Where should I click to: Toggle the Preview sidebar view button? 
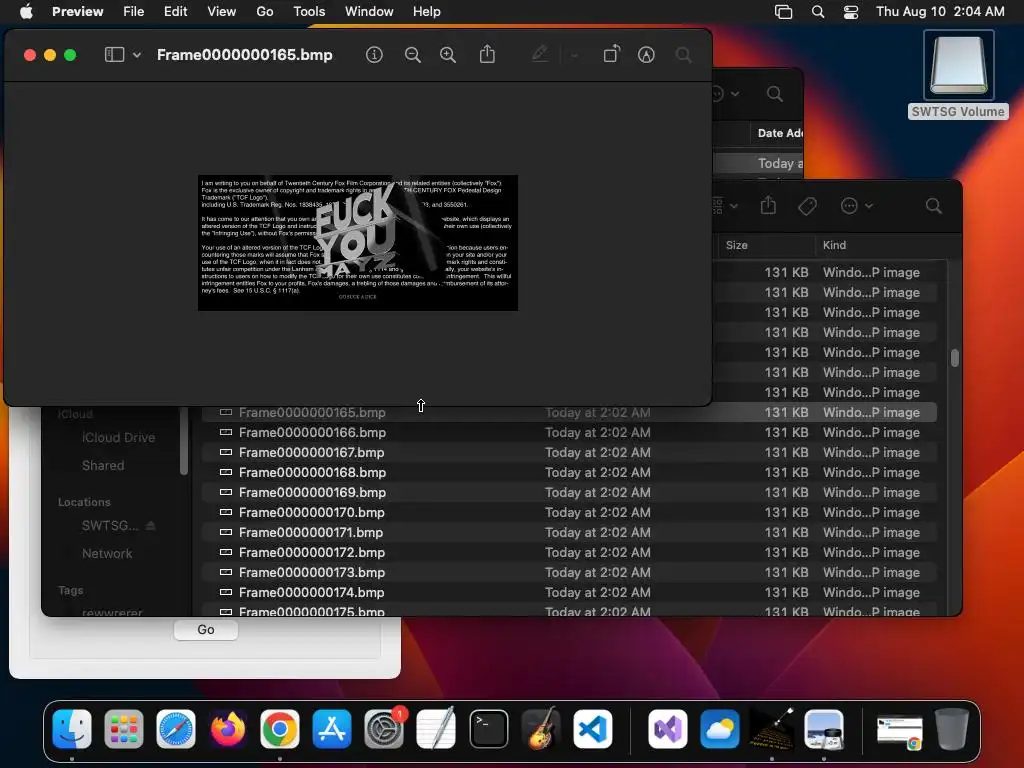pyautogui.click(x=114, y=55)
